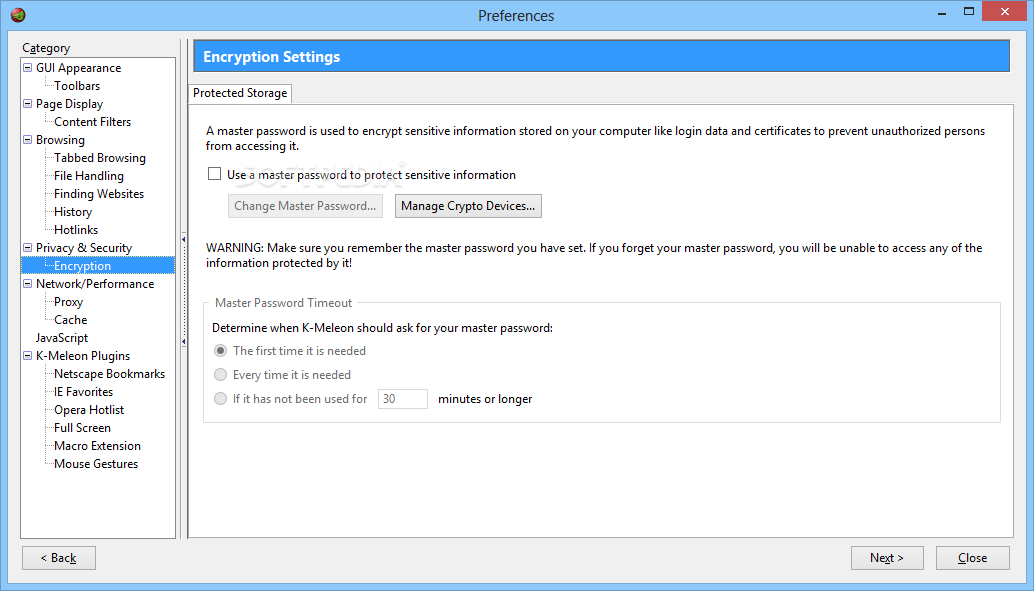Click the K-Meleon app icon in title bar
Screen dimensions: 1034x591
tap(18, 15)
